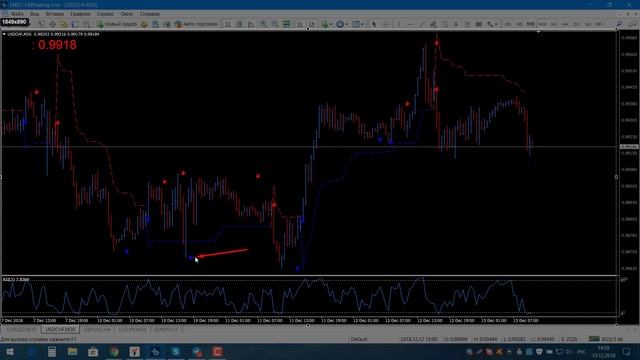This screenshot has width=640, height=360.
Task: Switch chart to candlesticks icon
Action: 240,24
